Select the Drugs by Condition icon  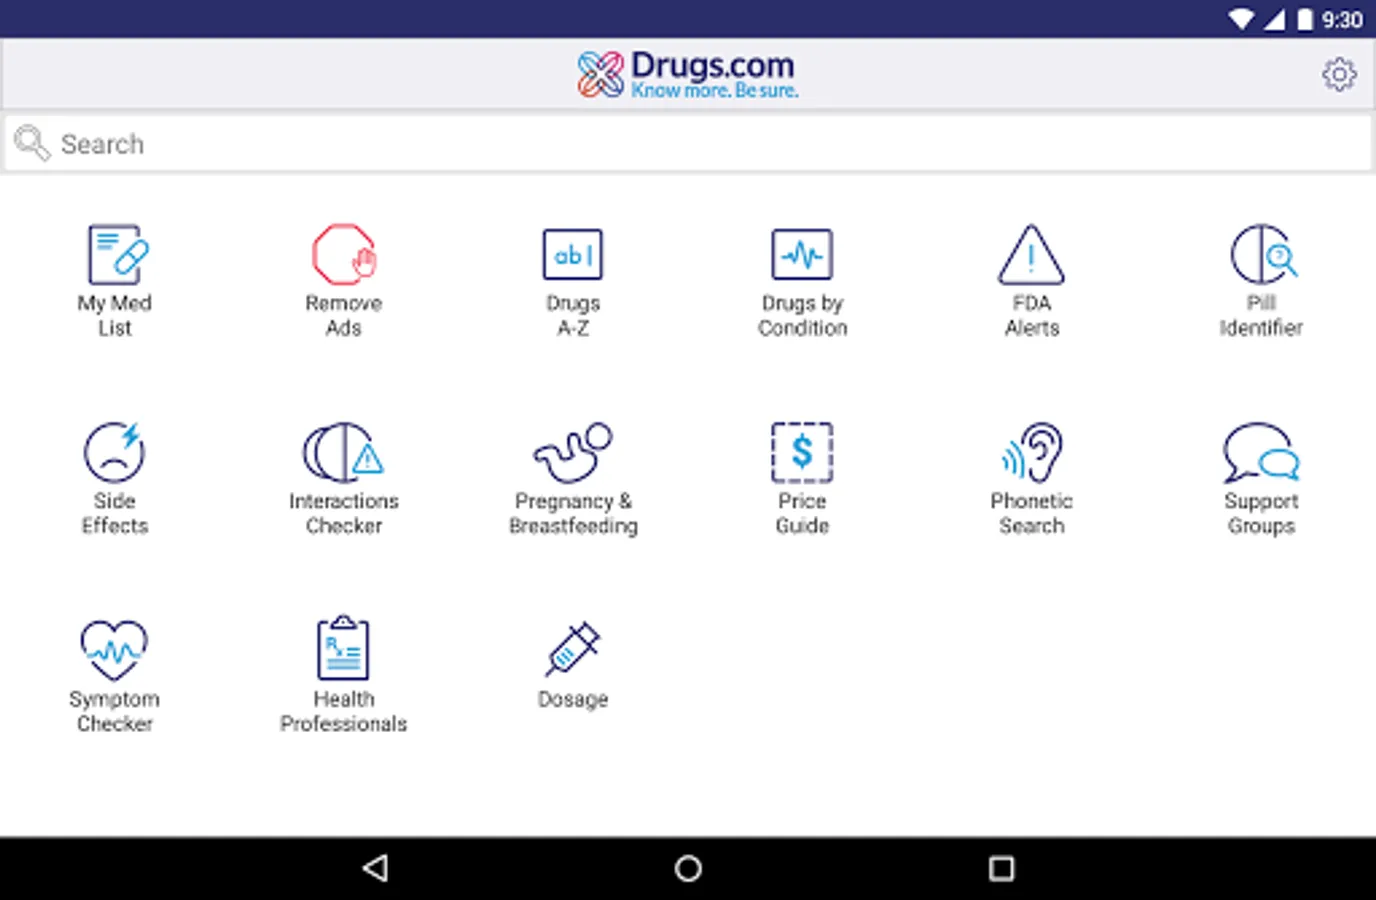(802, 254)
